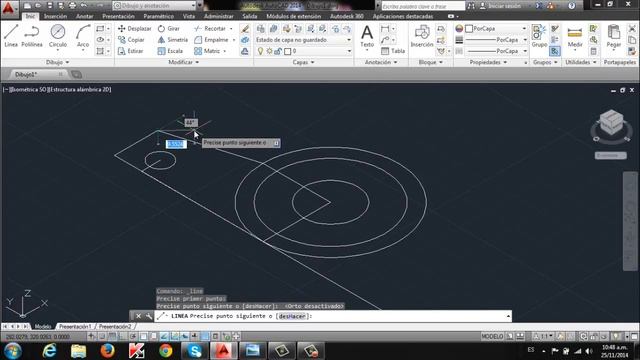Screen dimensions: 640x360
Task: Click the MODELO status bar button
Action: tap(492, 337)
